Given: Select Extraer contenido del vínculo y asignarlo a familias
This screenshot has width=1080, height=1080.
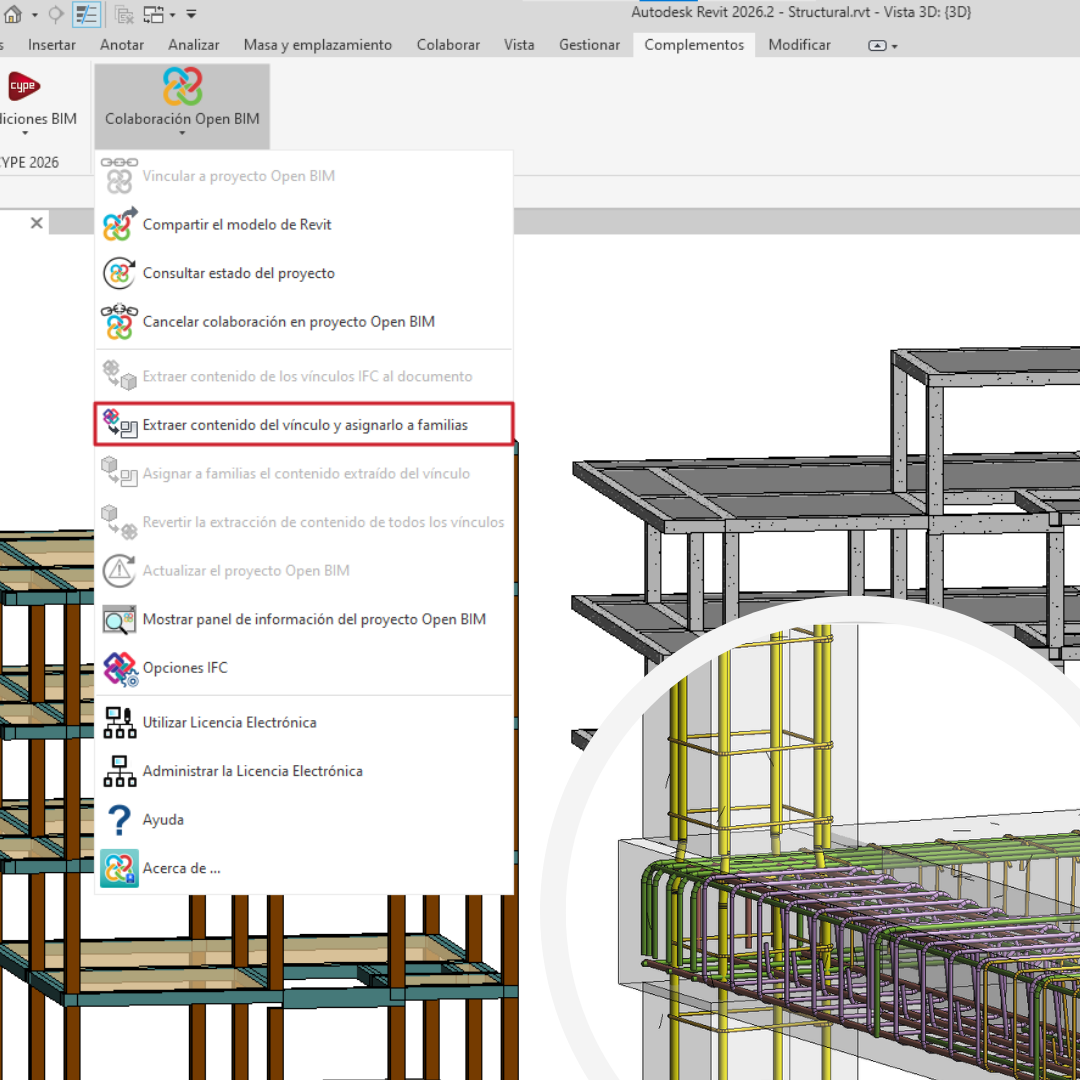Looking at the screenshot, I should (305, 425).
